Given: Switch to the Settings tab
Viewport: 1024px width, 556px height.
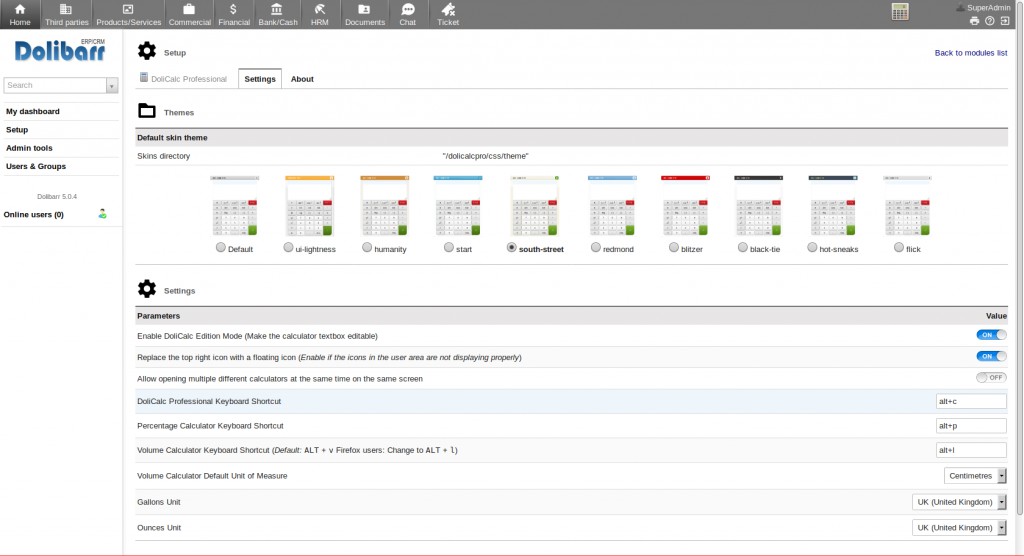Looking at the screenshot, I should click(x=260, y=79).
